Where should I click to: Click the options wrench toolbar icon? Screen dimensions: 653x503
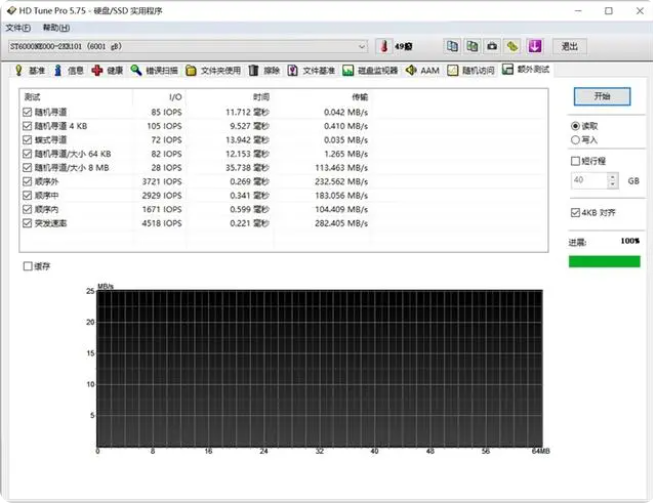click(512, 46)
